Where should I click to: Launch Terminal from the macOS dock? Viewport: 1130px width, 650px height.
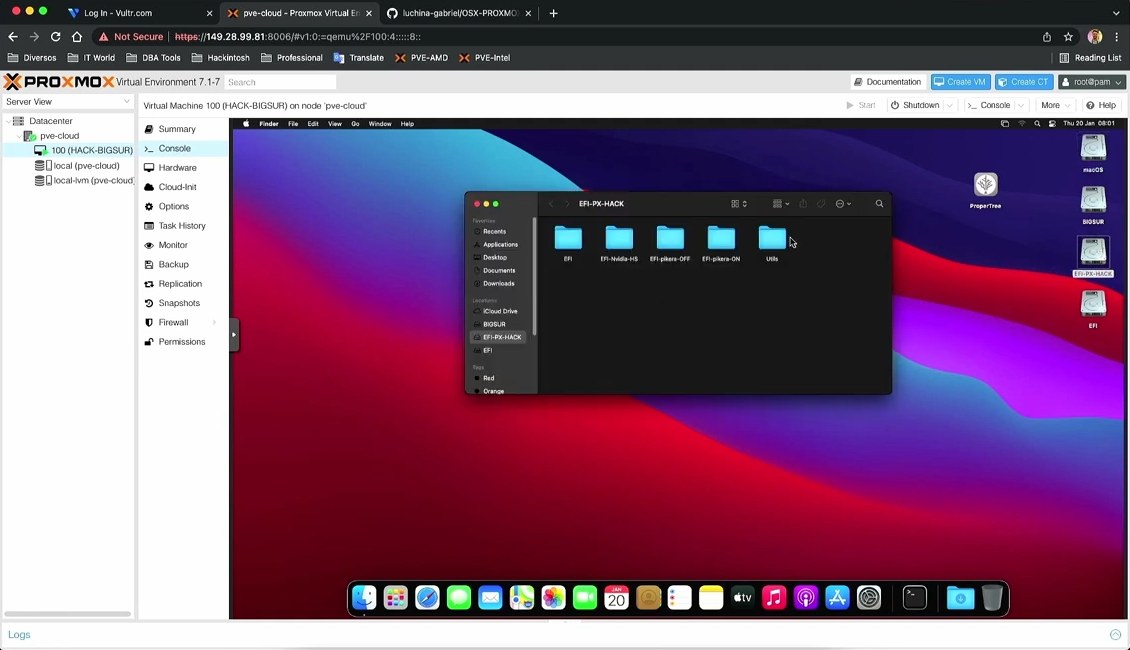[914, 597]
